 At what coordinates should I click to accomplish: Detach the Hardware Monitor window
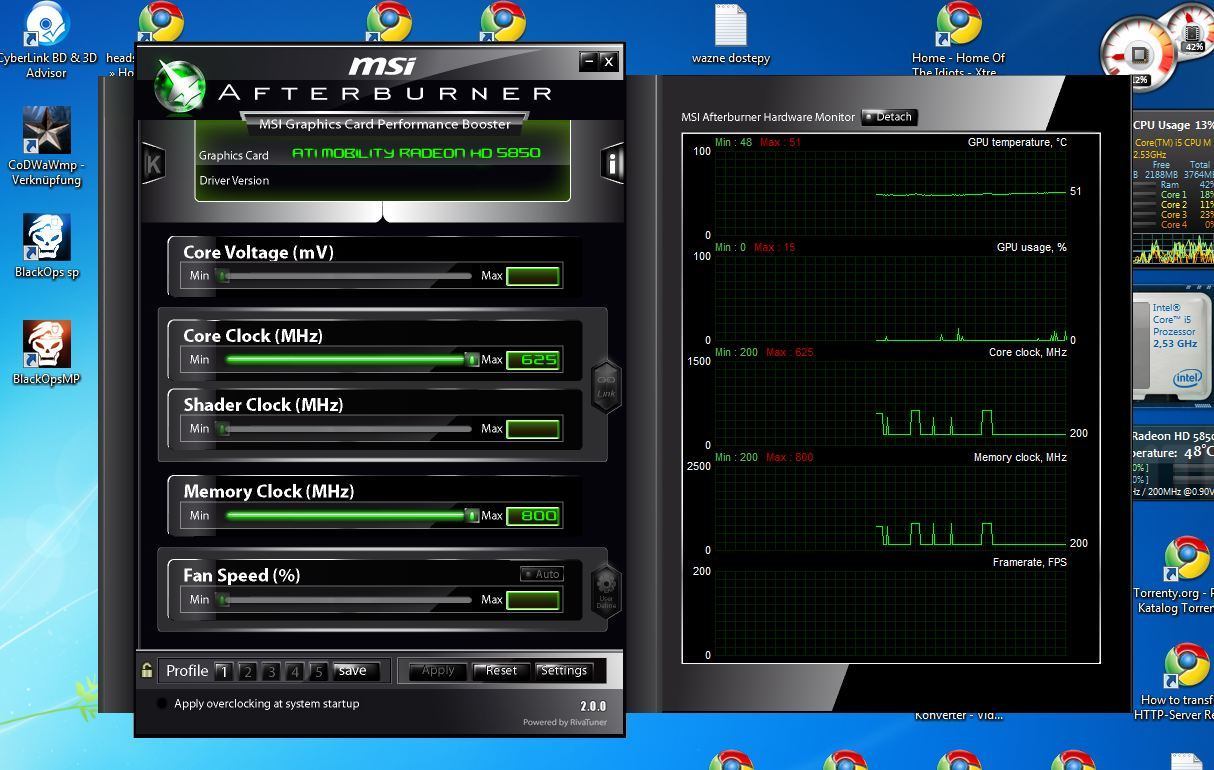(x=889, y=117)
